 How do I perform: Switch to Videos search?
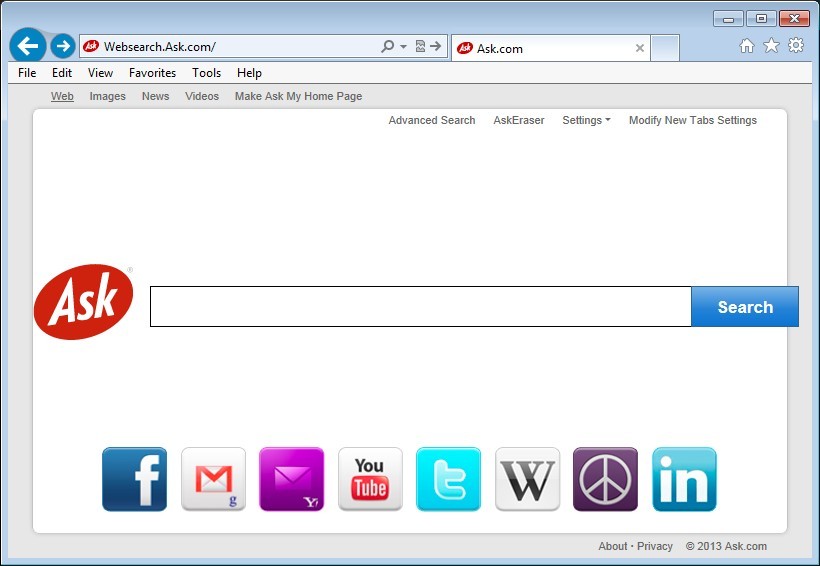tap(202, 96)
